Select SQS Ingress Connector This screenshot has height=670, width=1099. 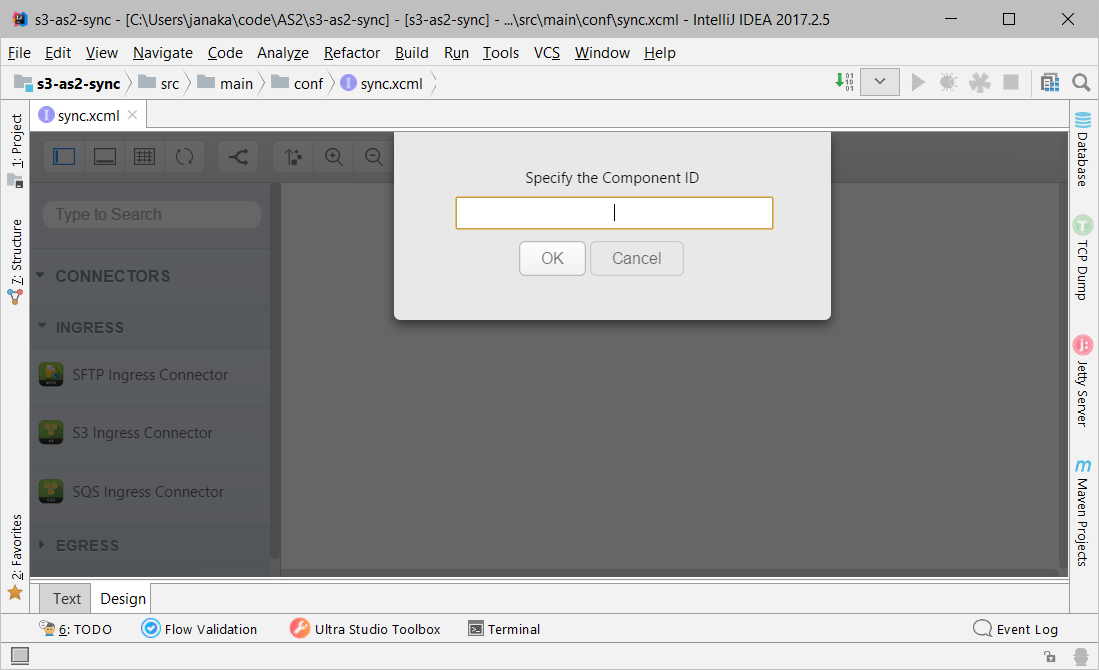click(150, 492)
